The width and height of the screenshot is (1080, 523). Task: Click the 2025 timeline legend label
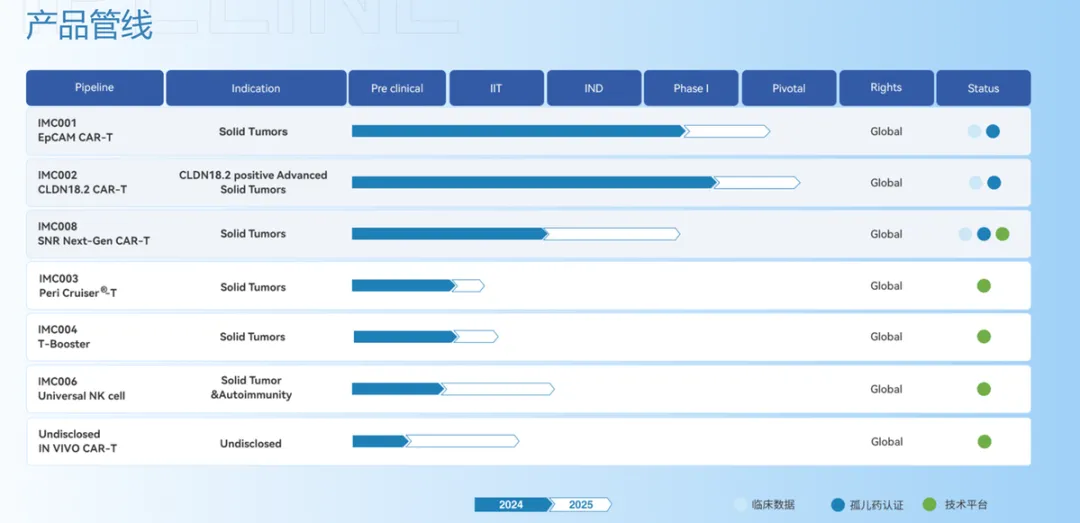580,505
